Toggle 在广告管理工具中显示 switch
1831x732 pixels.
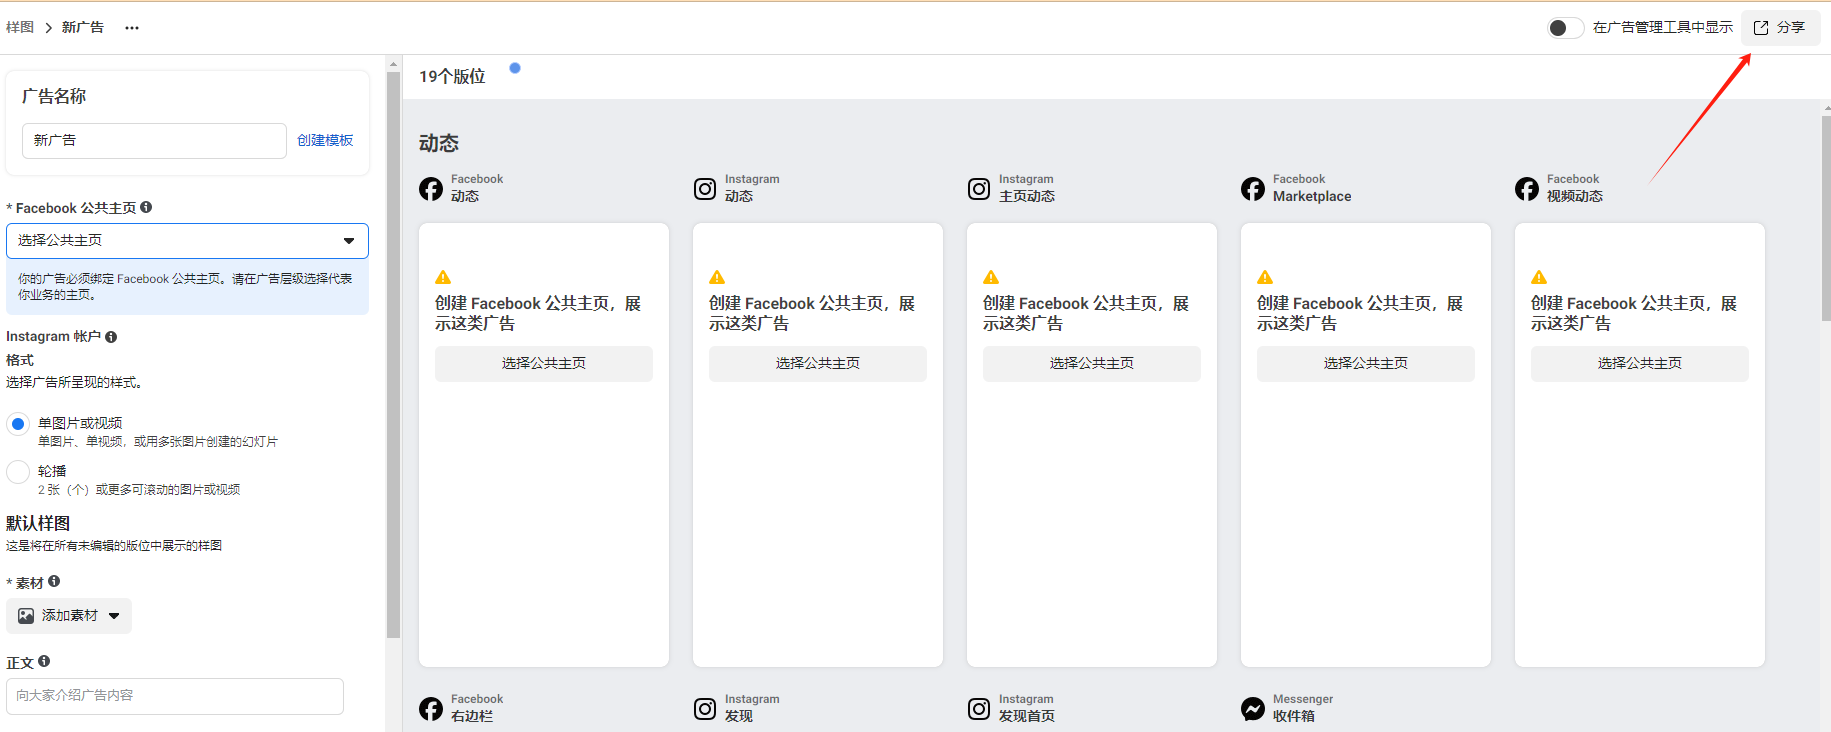[1565, 28]
